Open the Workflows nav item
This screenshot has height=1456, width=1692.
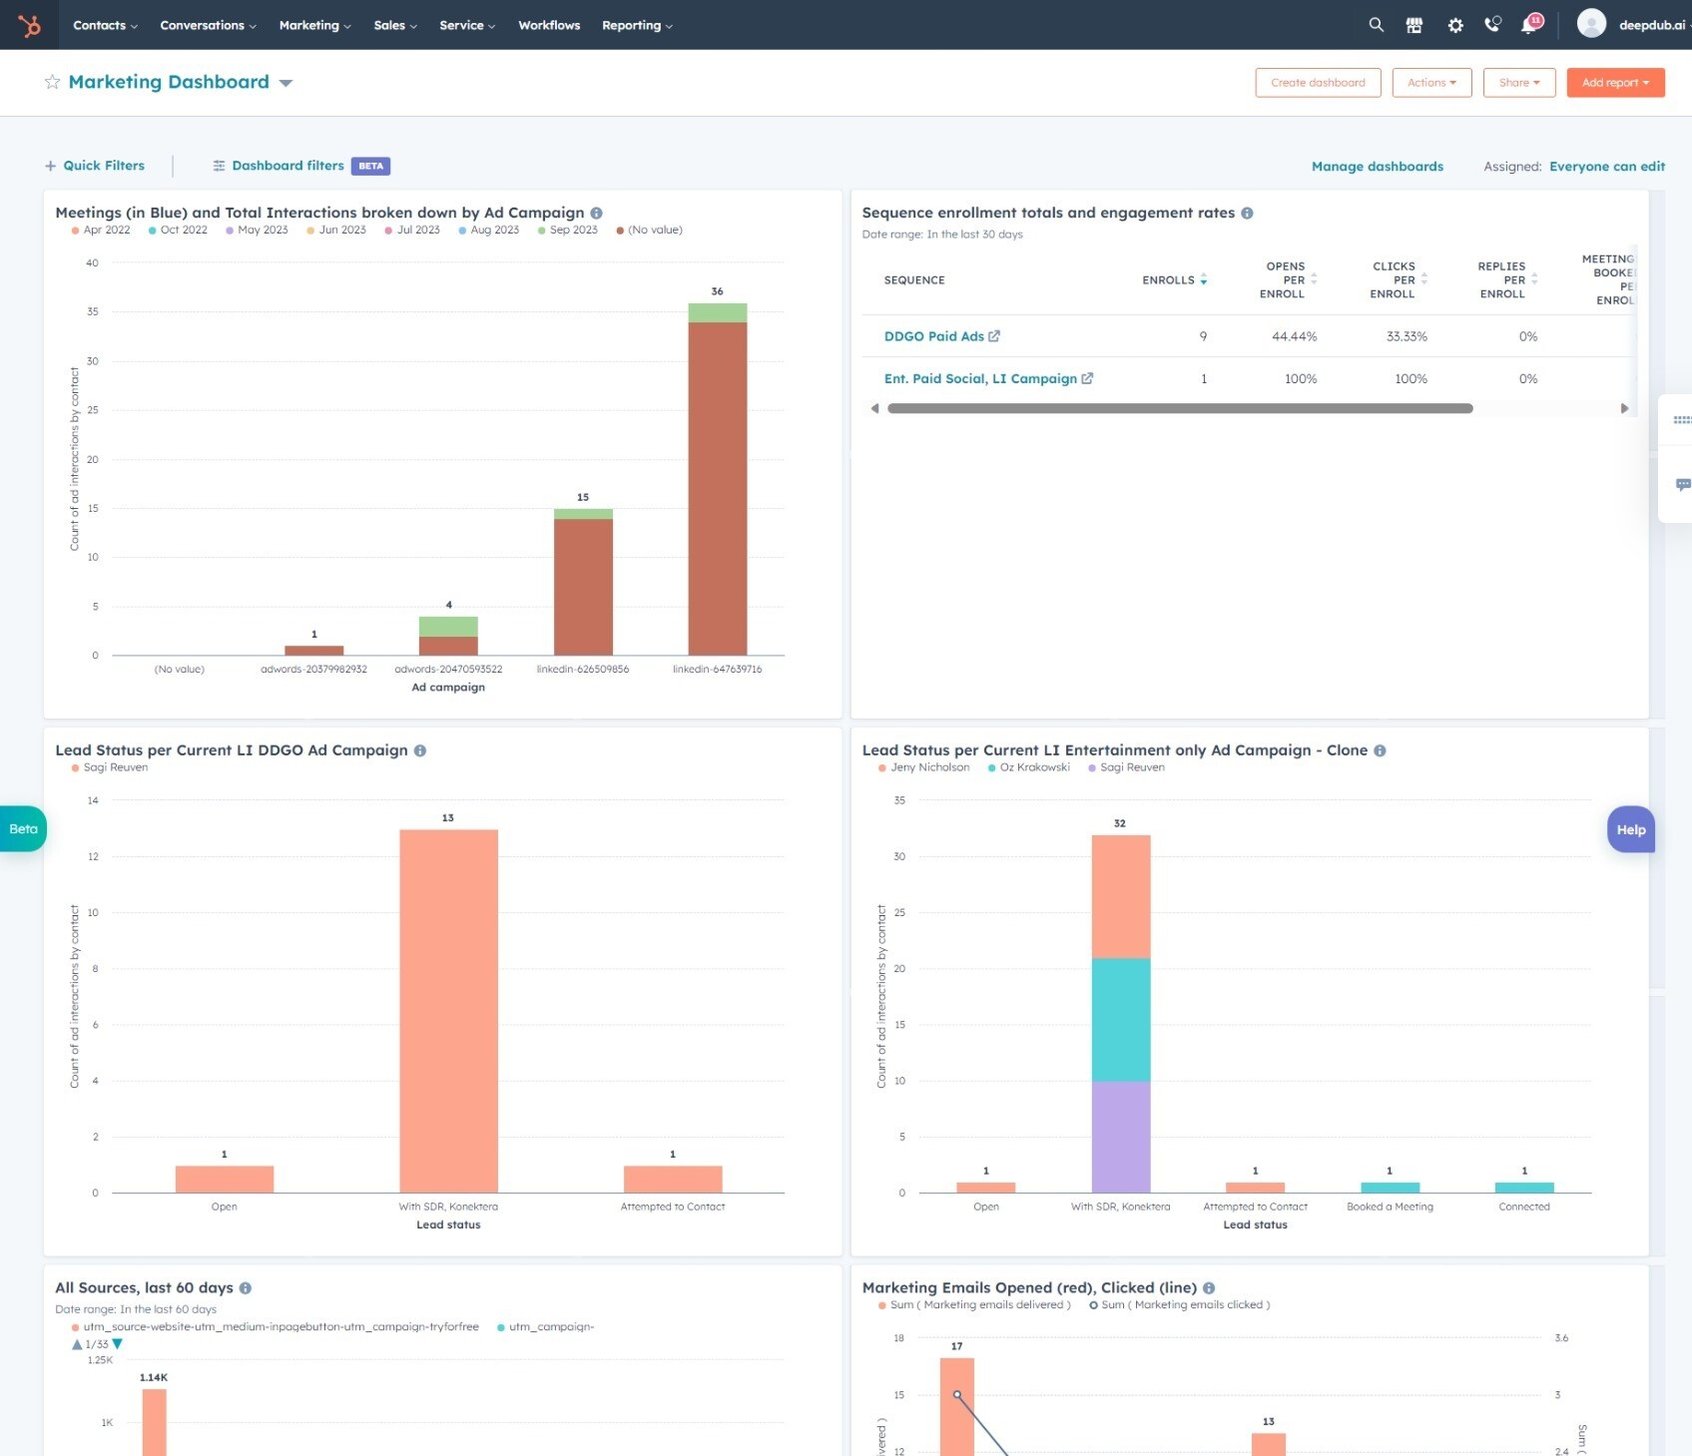549,25
